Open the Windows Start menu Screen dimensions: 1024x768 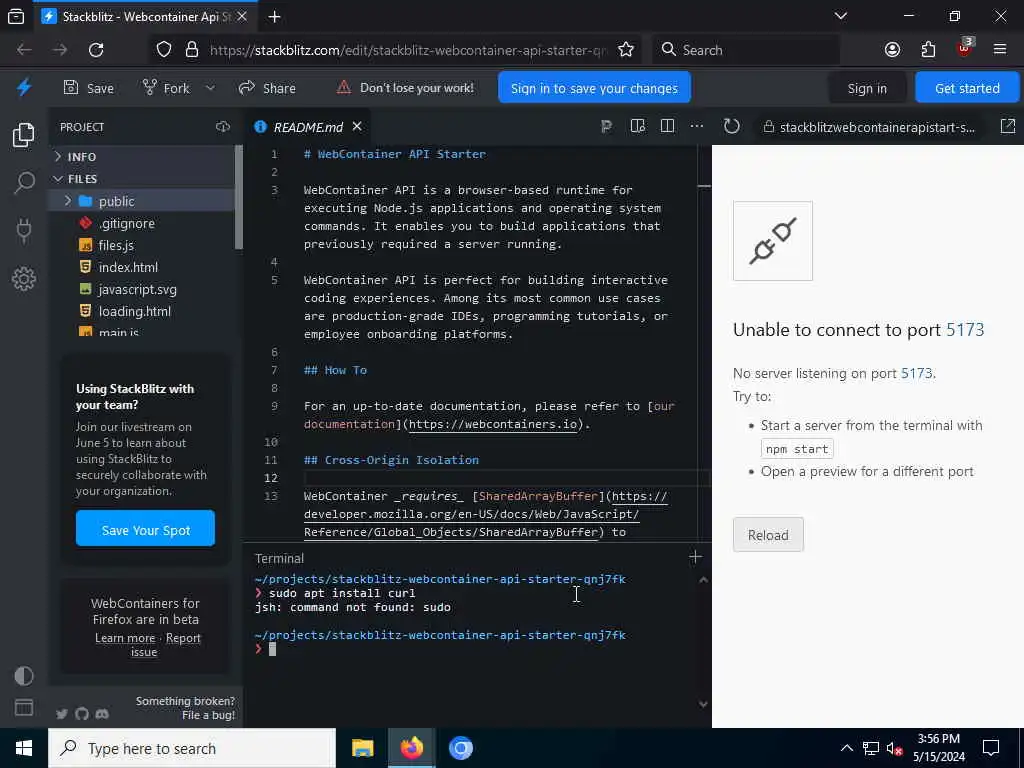click(24, 748)
